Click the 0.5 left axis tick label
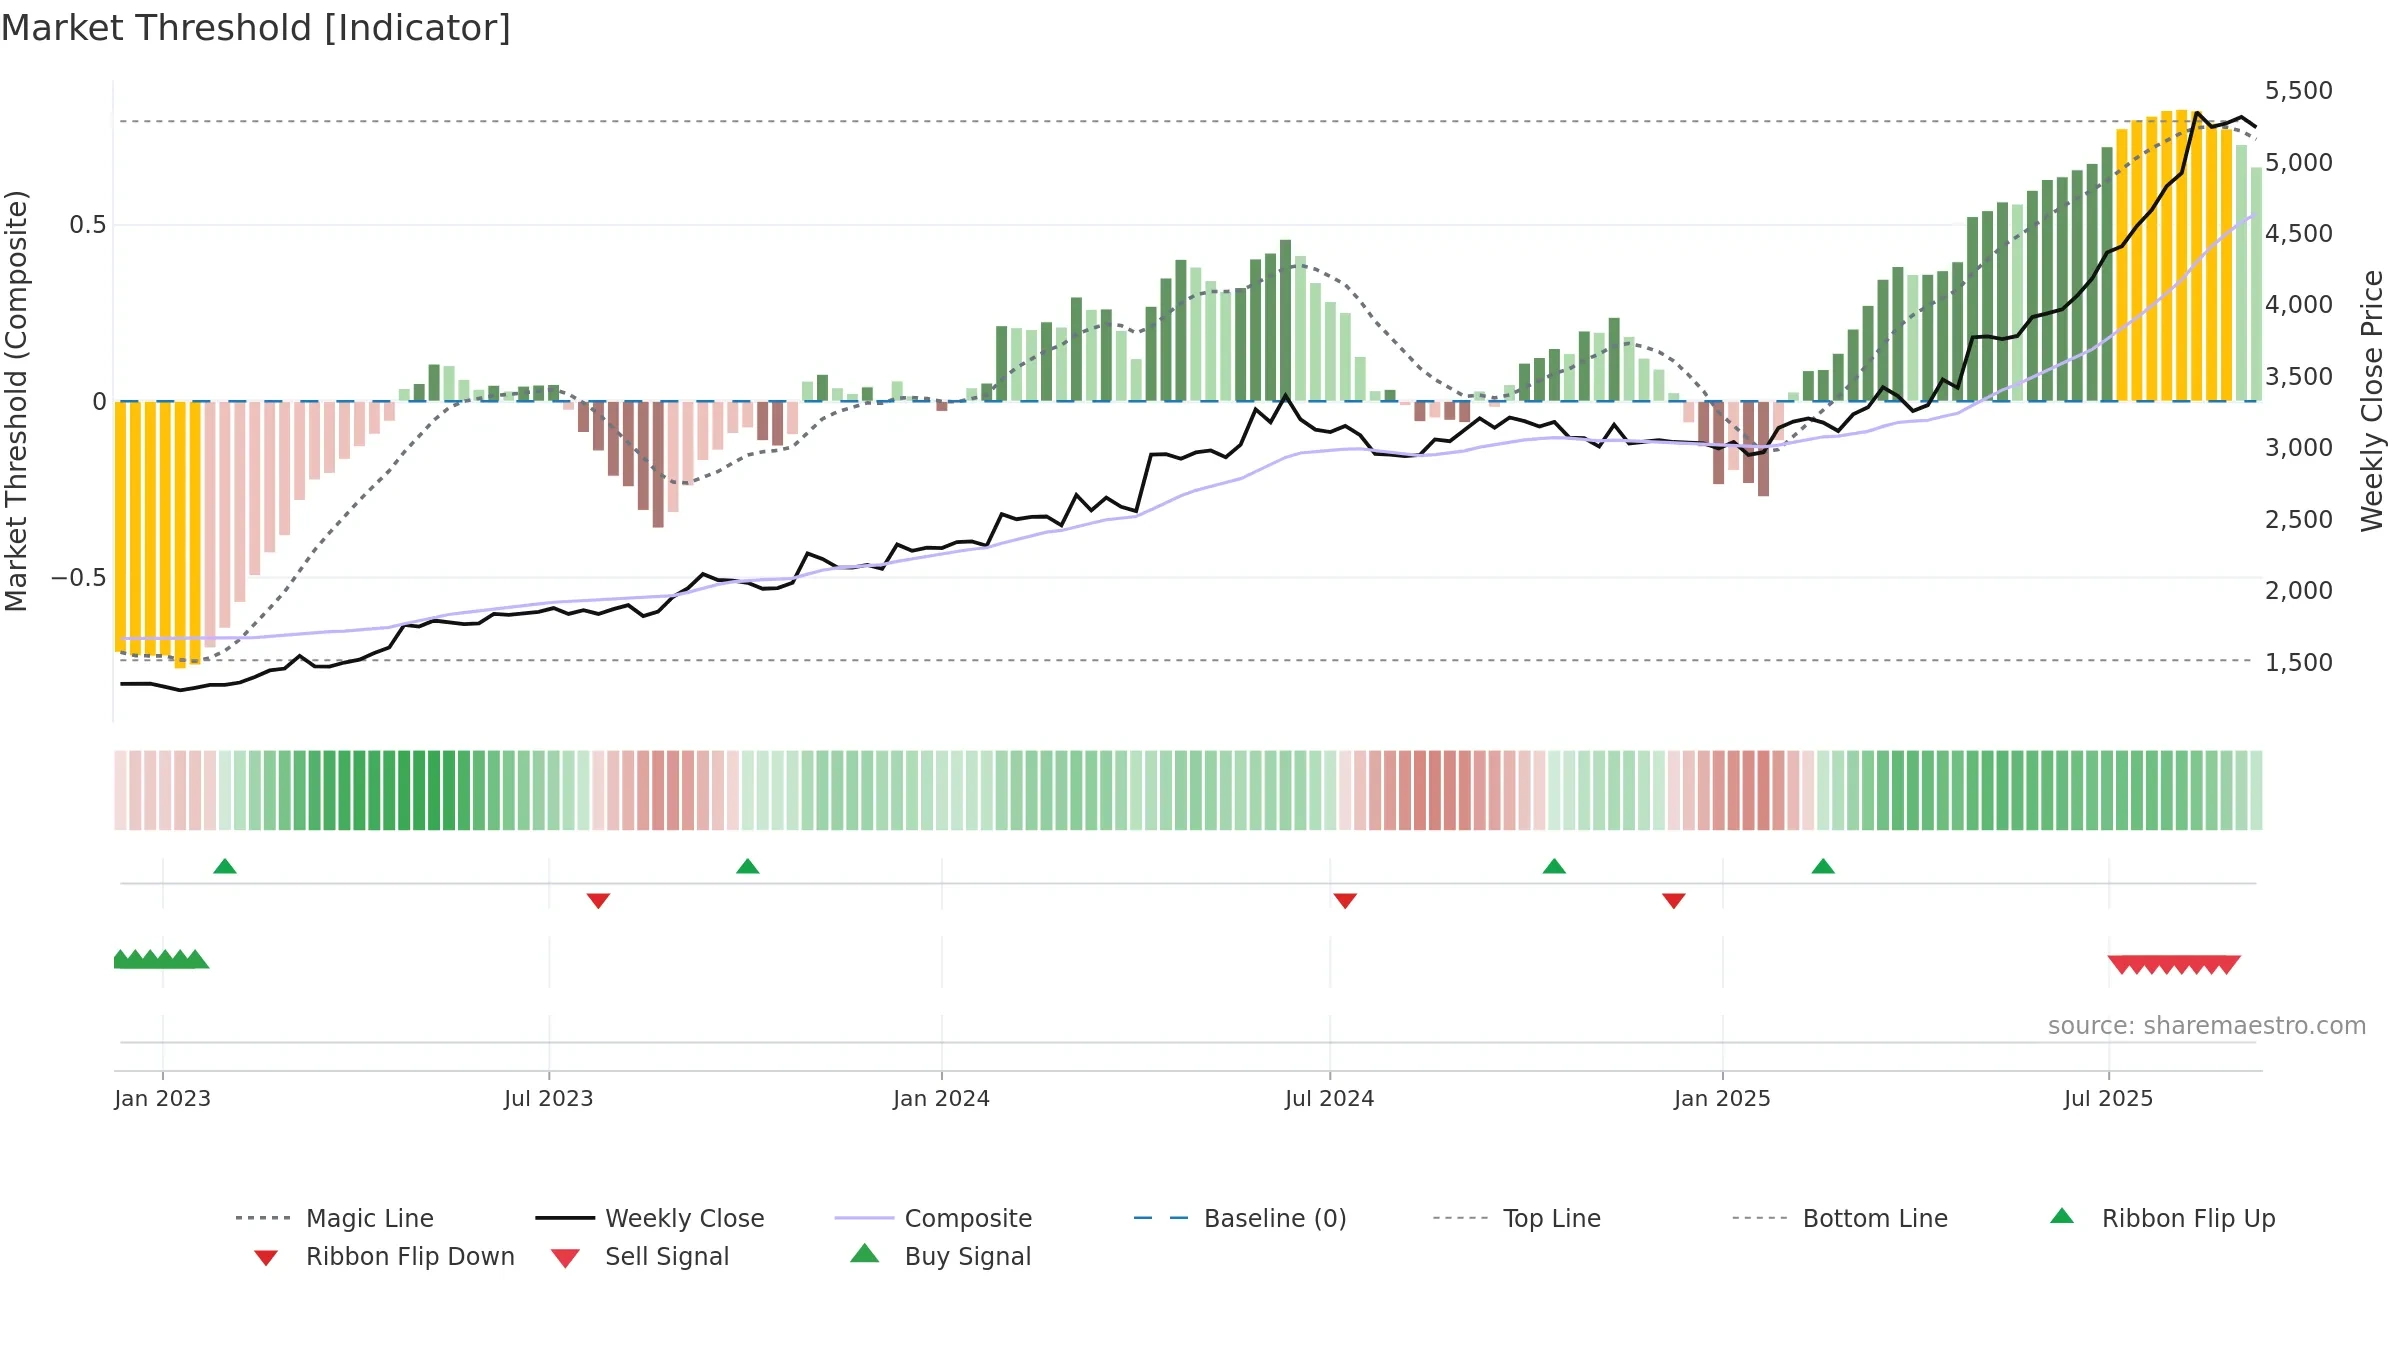Image resolution: width=2400 pixels, height=1350 pixels. click(88, 224)
